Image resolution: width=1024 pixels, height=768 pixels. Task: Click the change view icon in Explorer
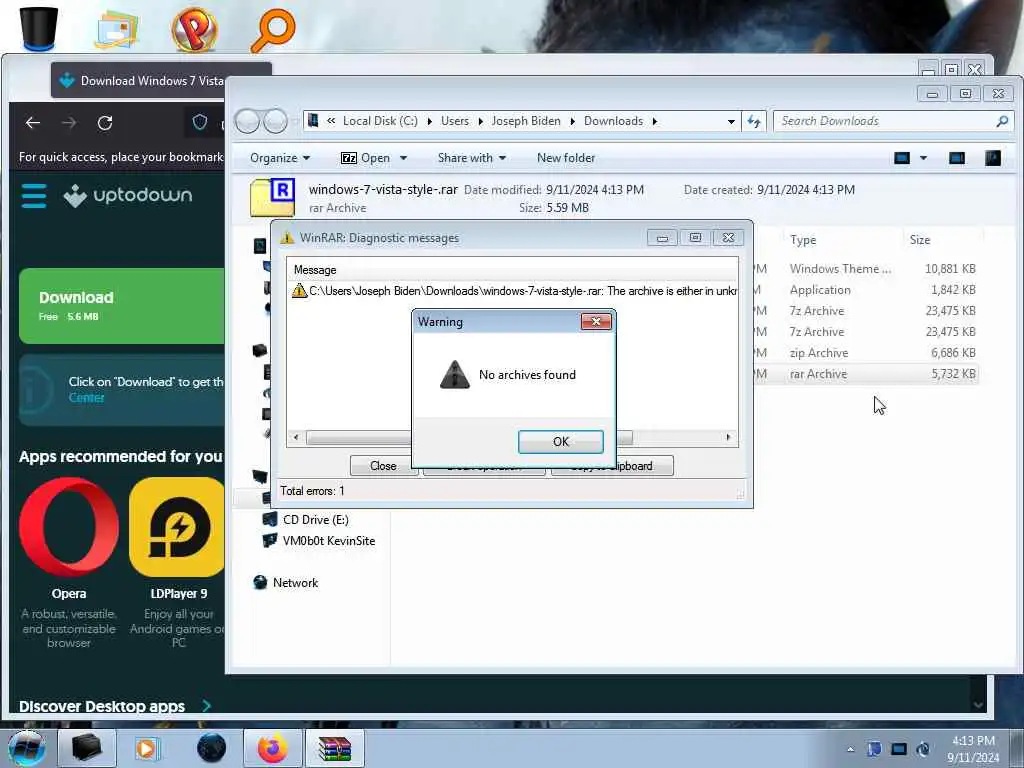pos(902,158)
